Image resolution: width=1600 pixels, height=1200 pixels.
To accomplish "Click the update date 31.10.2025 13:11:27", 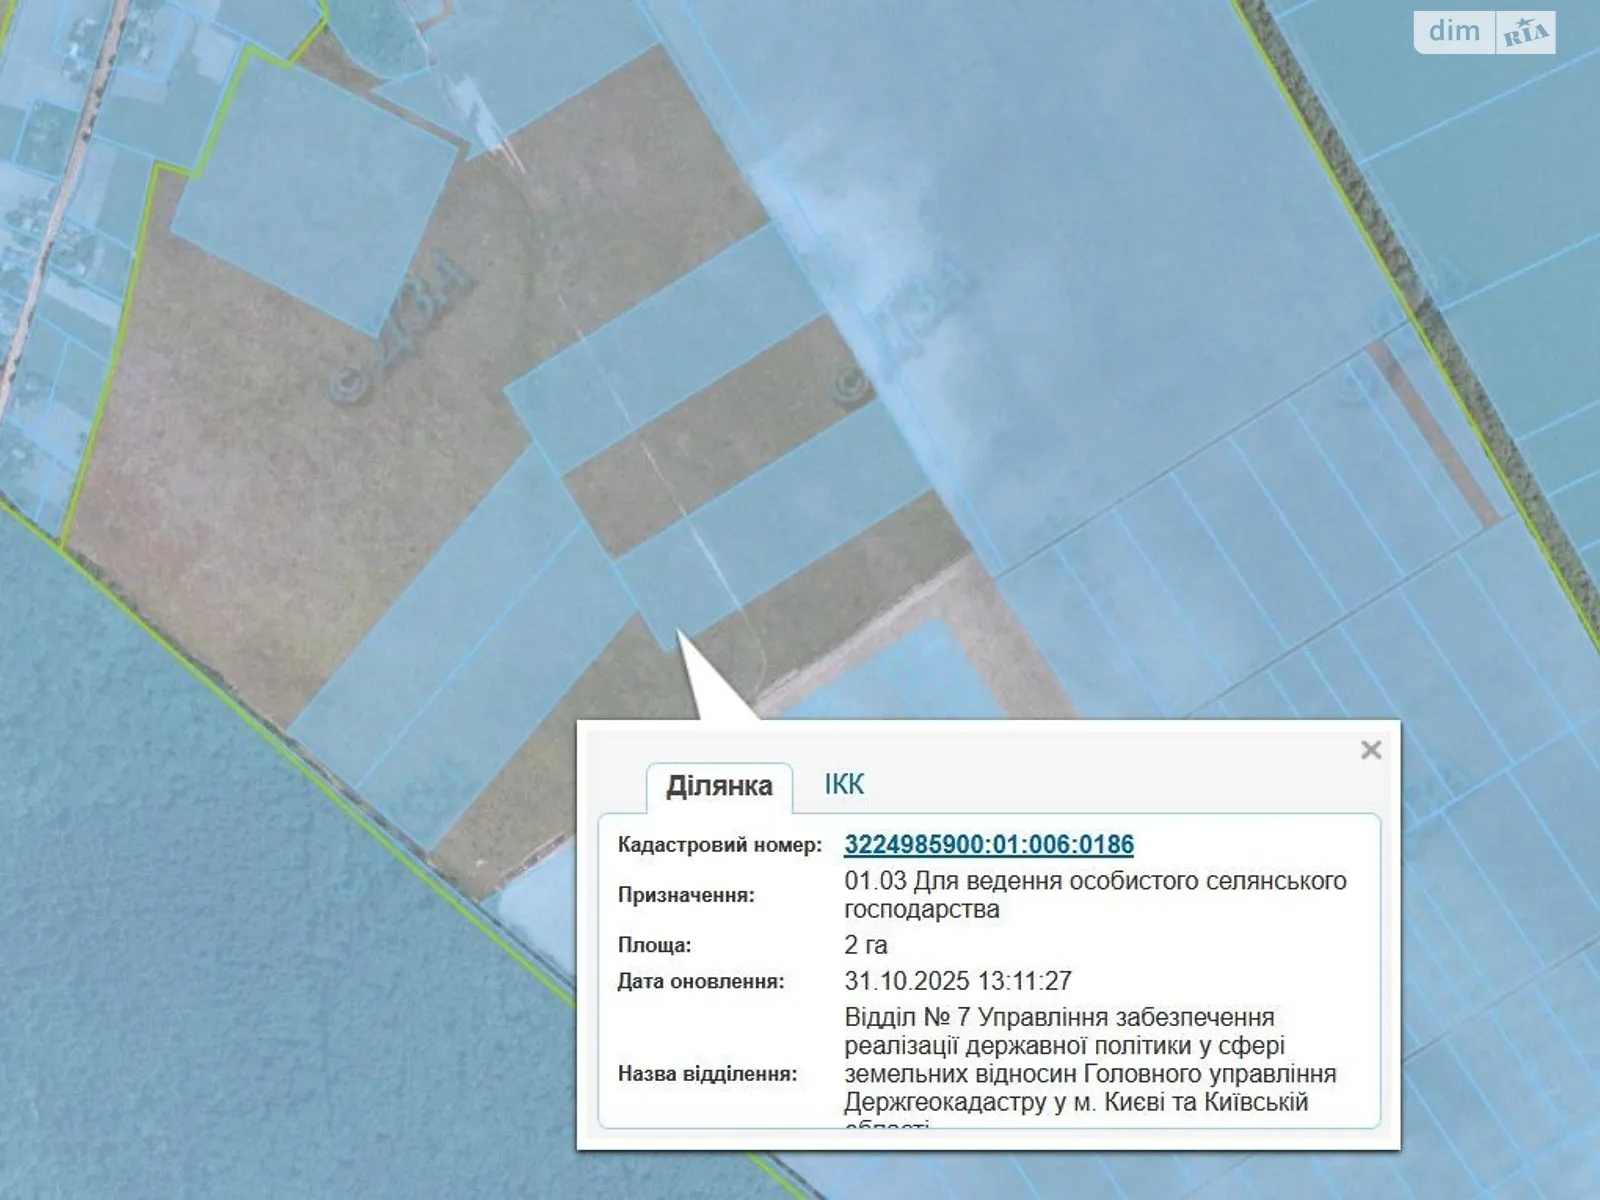I will click(957, 981).
